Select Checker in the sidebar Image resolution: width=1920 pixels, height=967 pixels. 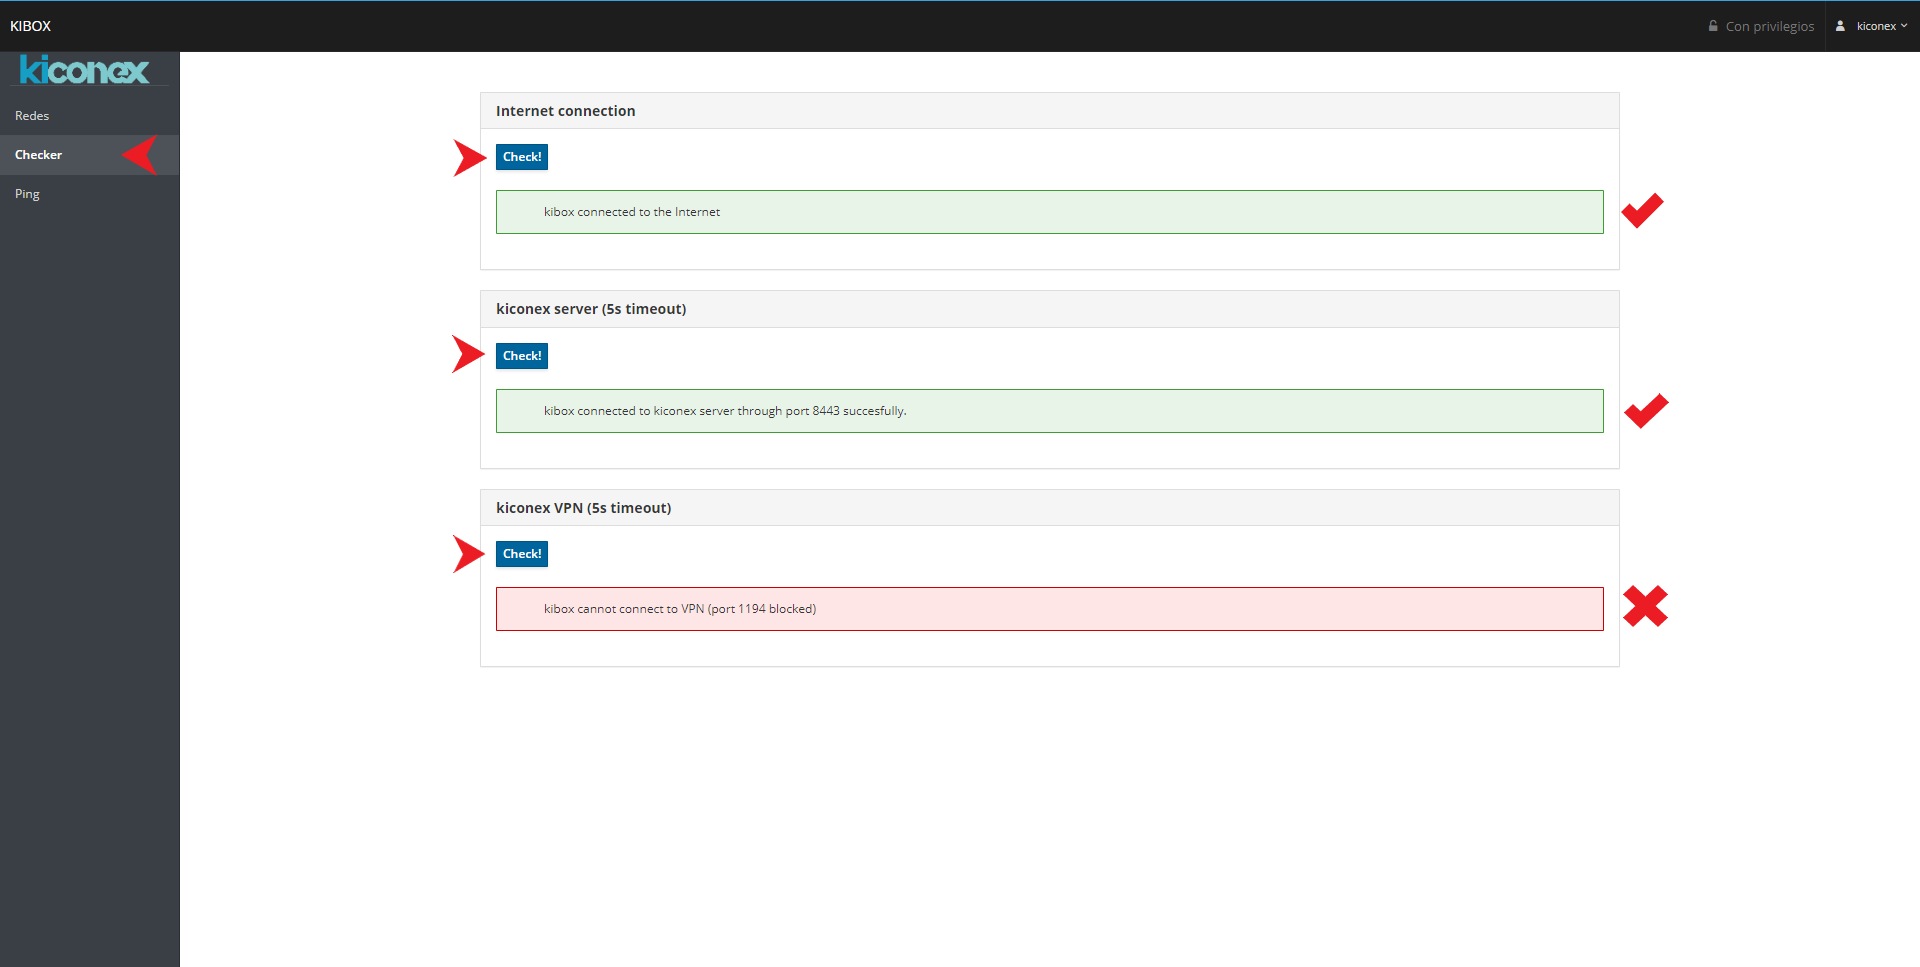[39, 155]
